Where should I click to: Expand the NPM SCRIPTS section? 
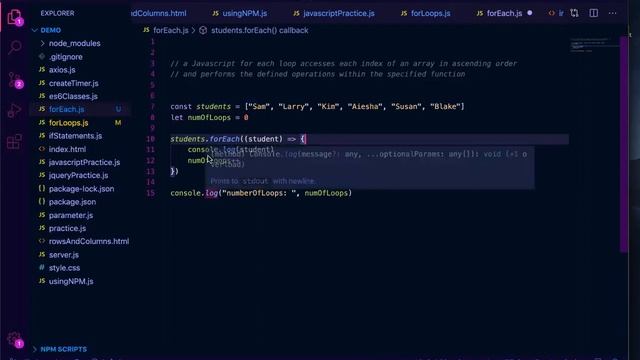[63, 349]
